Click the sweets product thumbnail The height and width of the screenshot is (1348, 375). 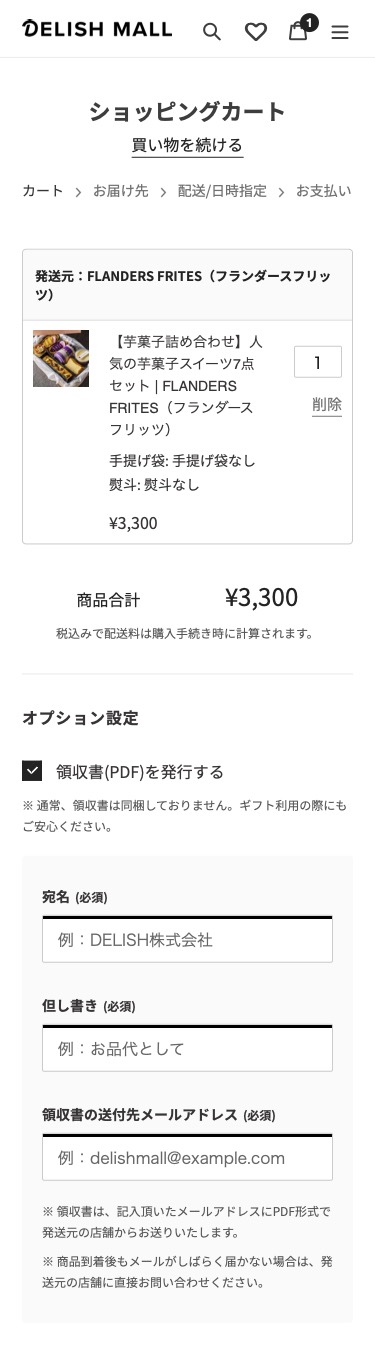coord(61,358)
